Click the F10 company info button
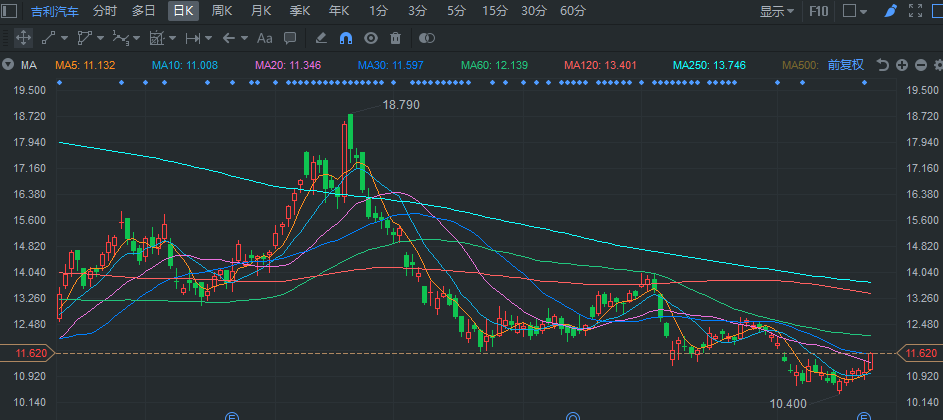The height and width of the screenshot is (420, 943). point(818,11)
